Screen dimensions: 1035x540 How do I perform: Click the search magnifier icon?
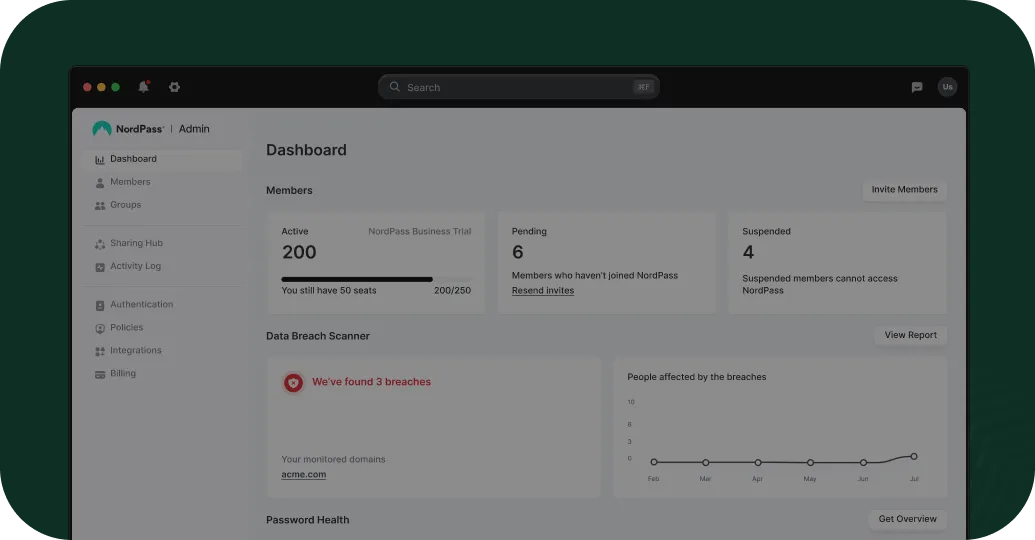click(395, 86)
